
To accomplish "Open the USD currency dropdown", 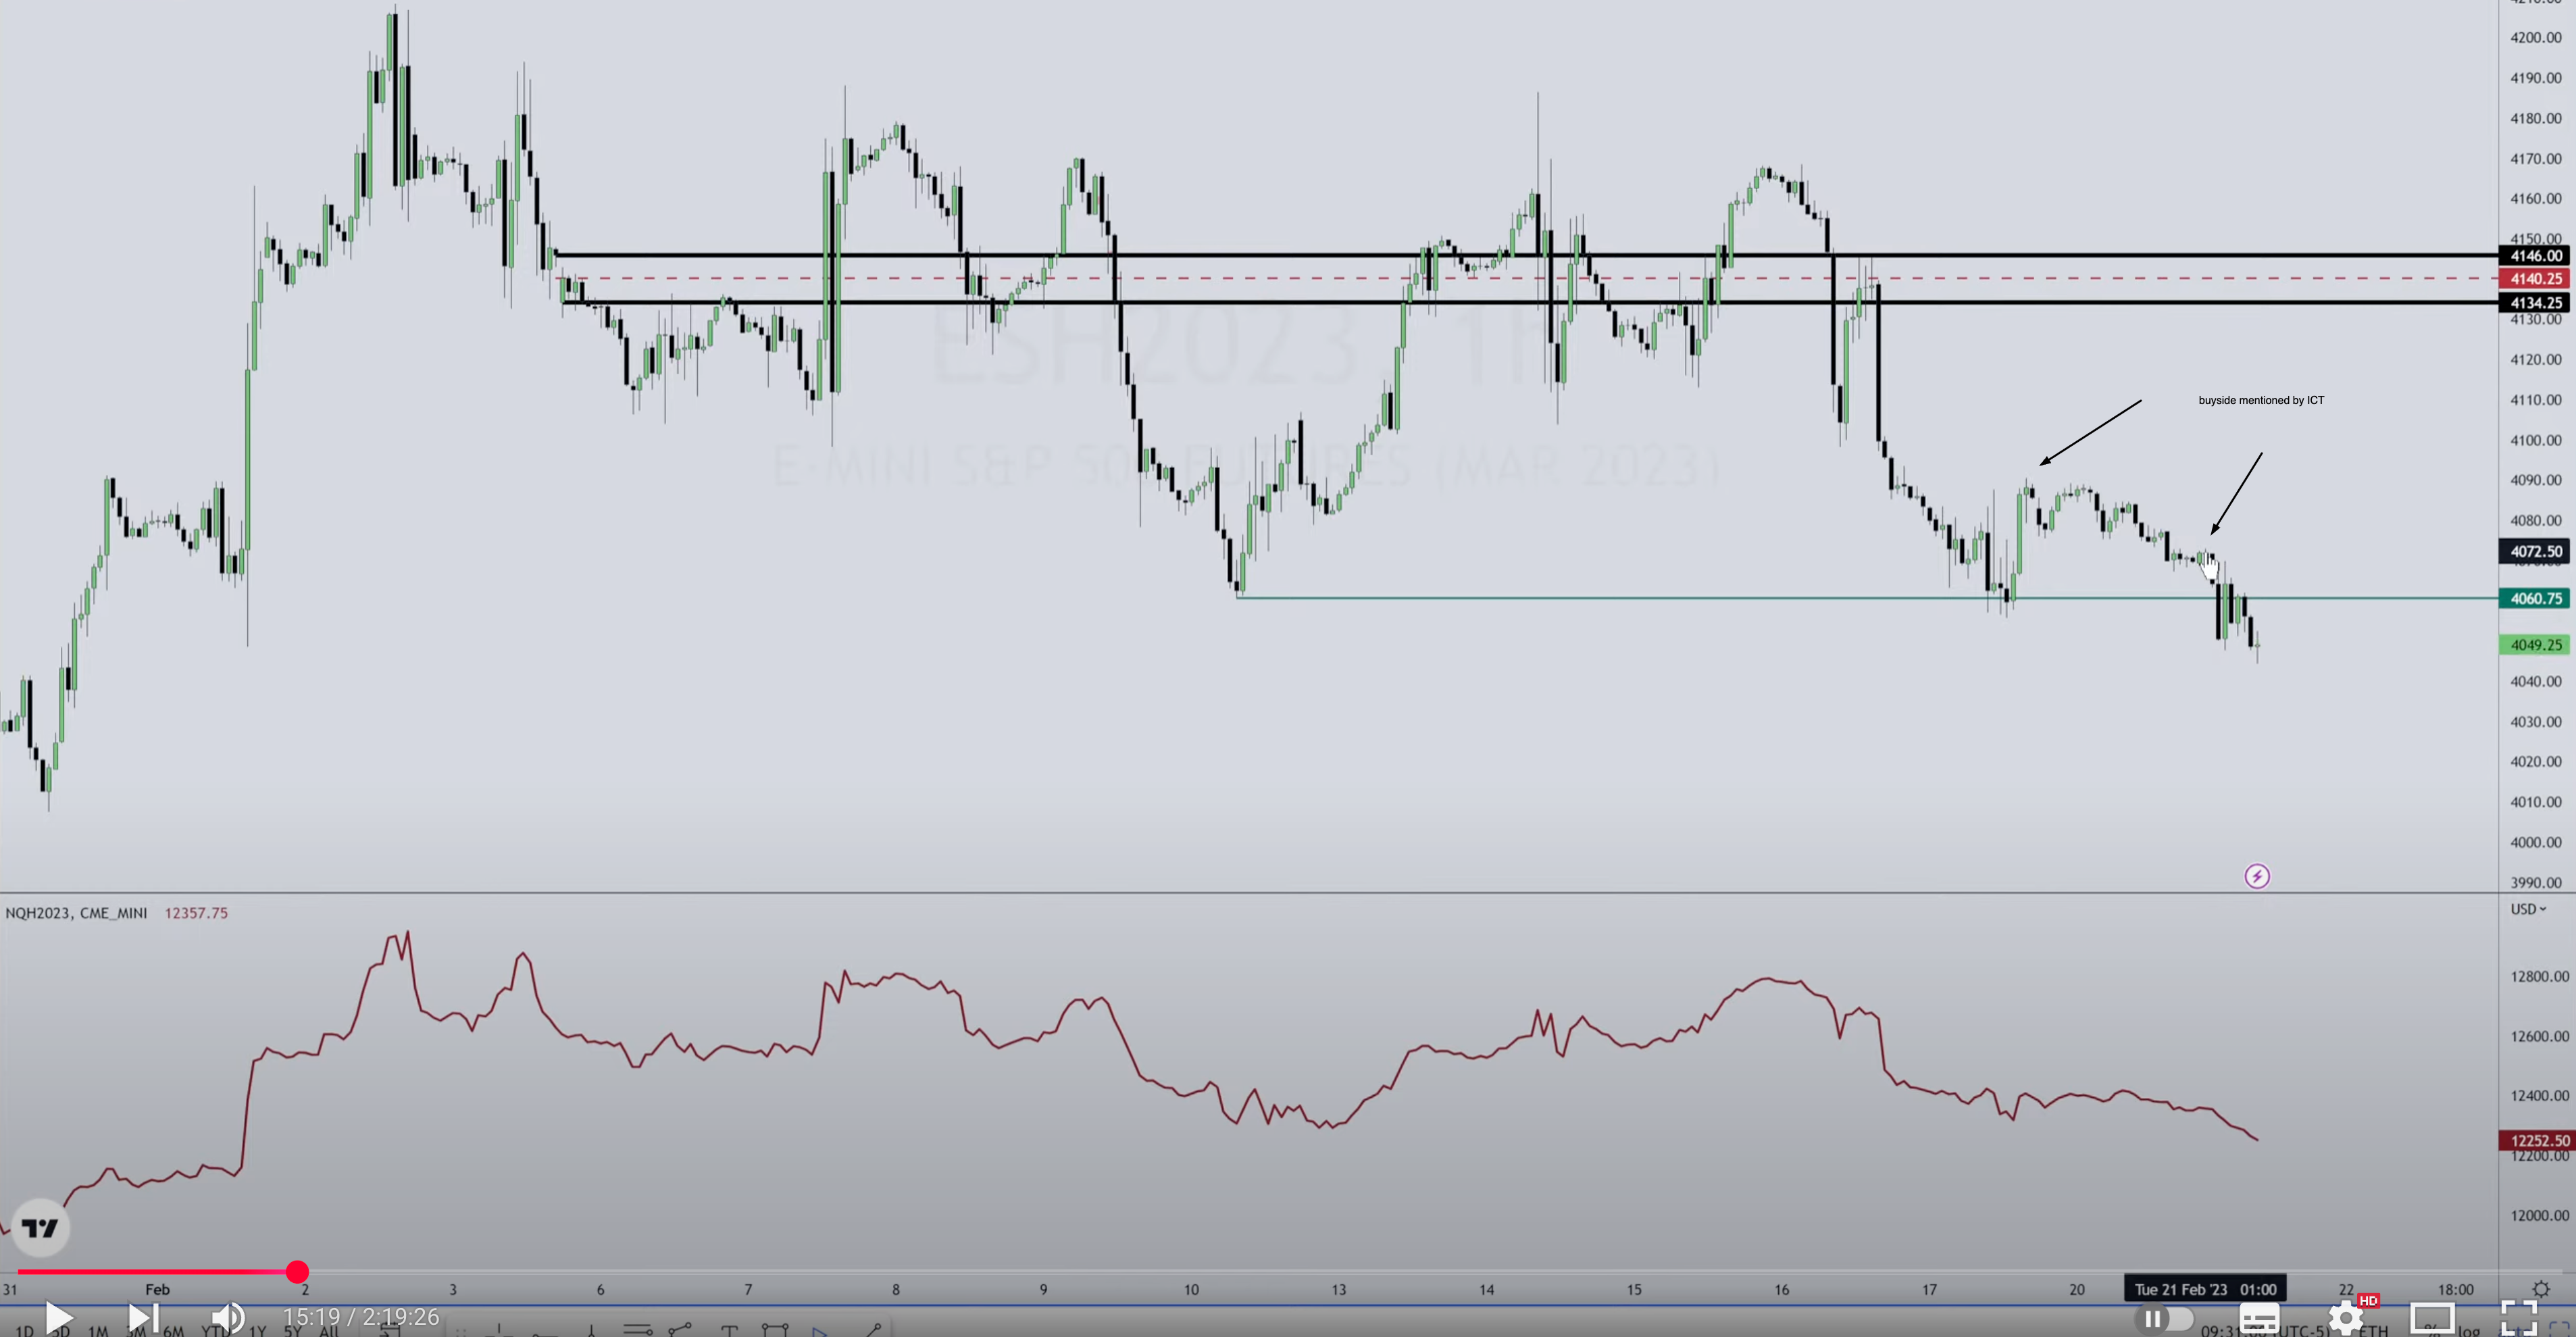I will pyautogui.click(x=2528, y=909).
